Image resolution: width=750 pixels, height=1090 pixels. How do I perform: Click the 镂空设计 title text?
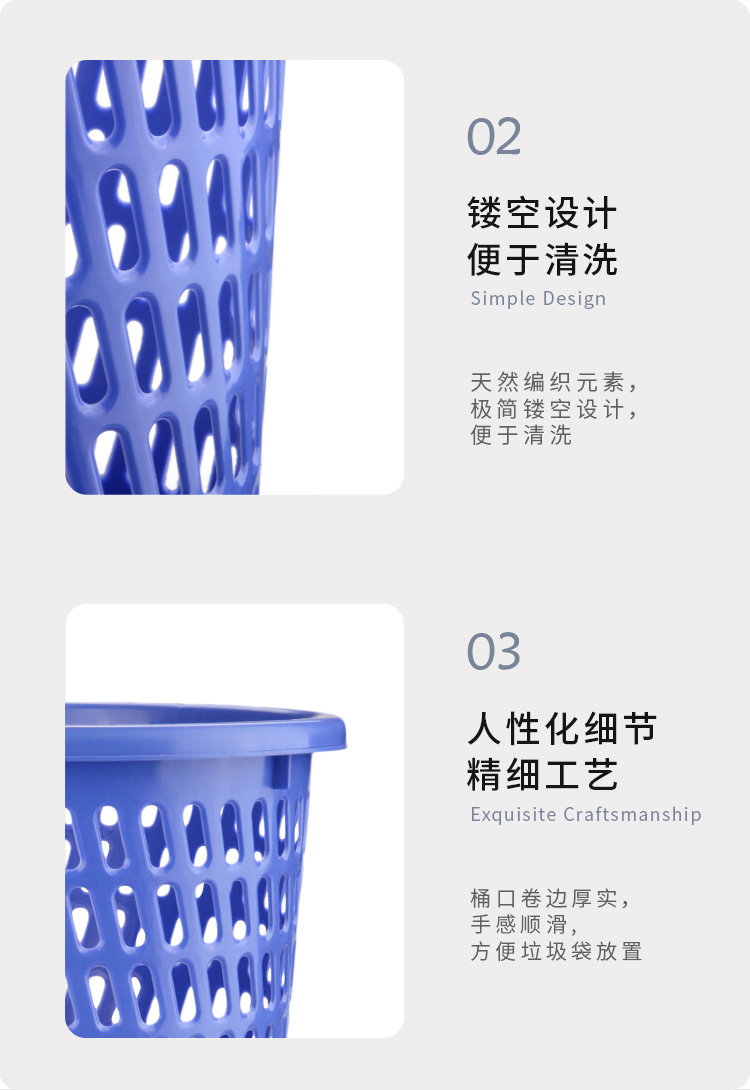[542, 213]
